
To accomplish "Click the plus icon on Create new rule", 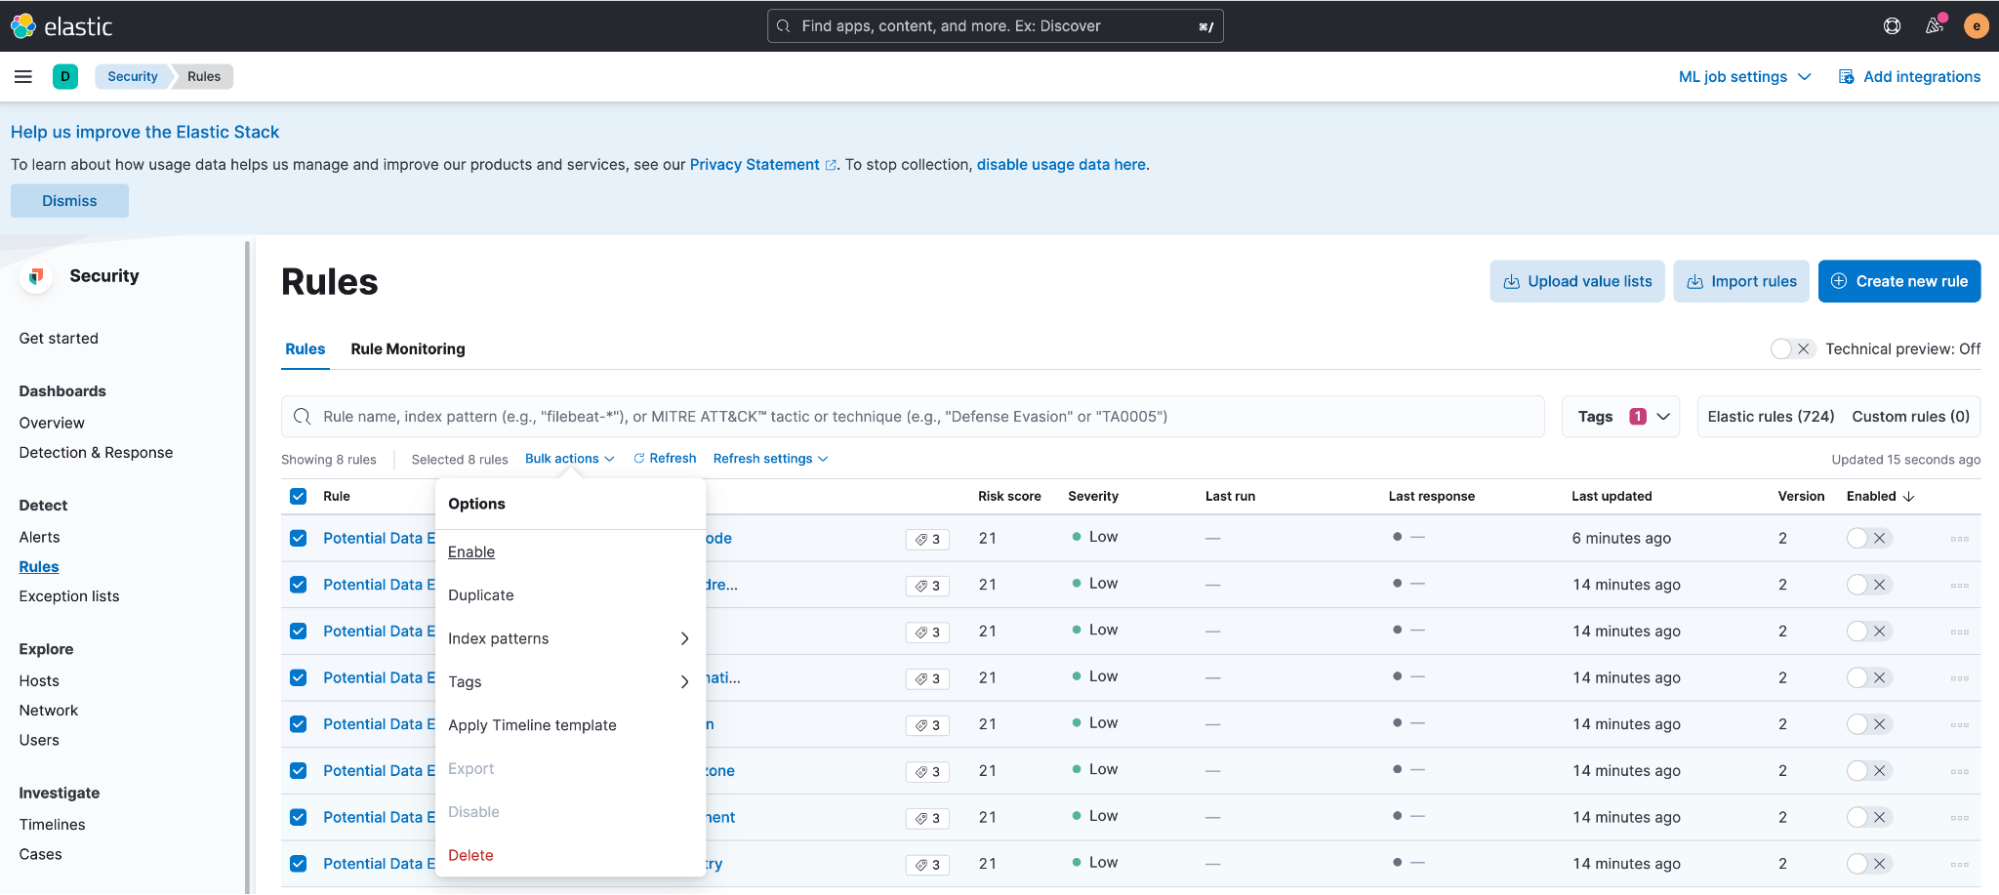I will tap(1838, 281).
